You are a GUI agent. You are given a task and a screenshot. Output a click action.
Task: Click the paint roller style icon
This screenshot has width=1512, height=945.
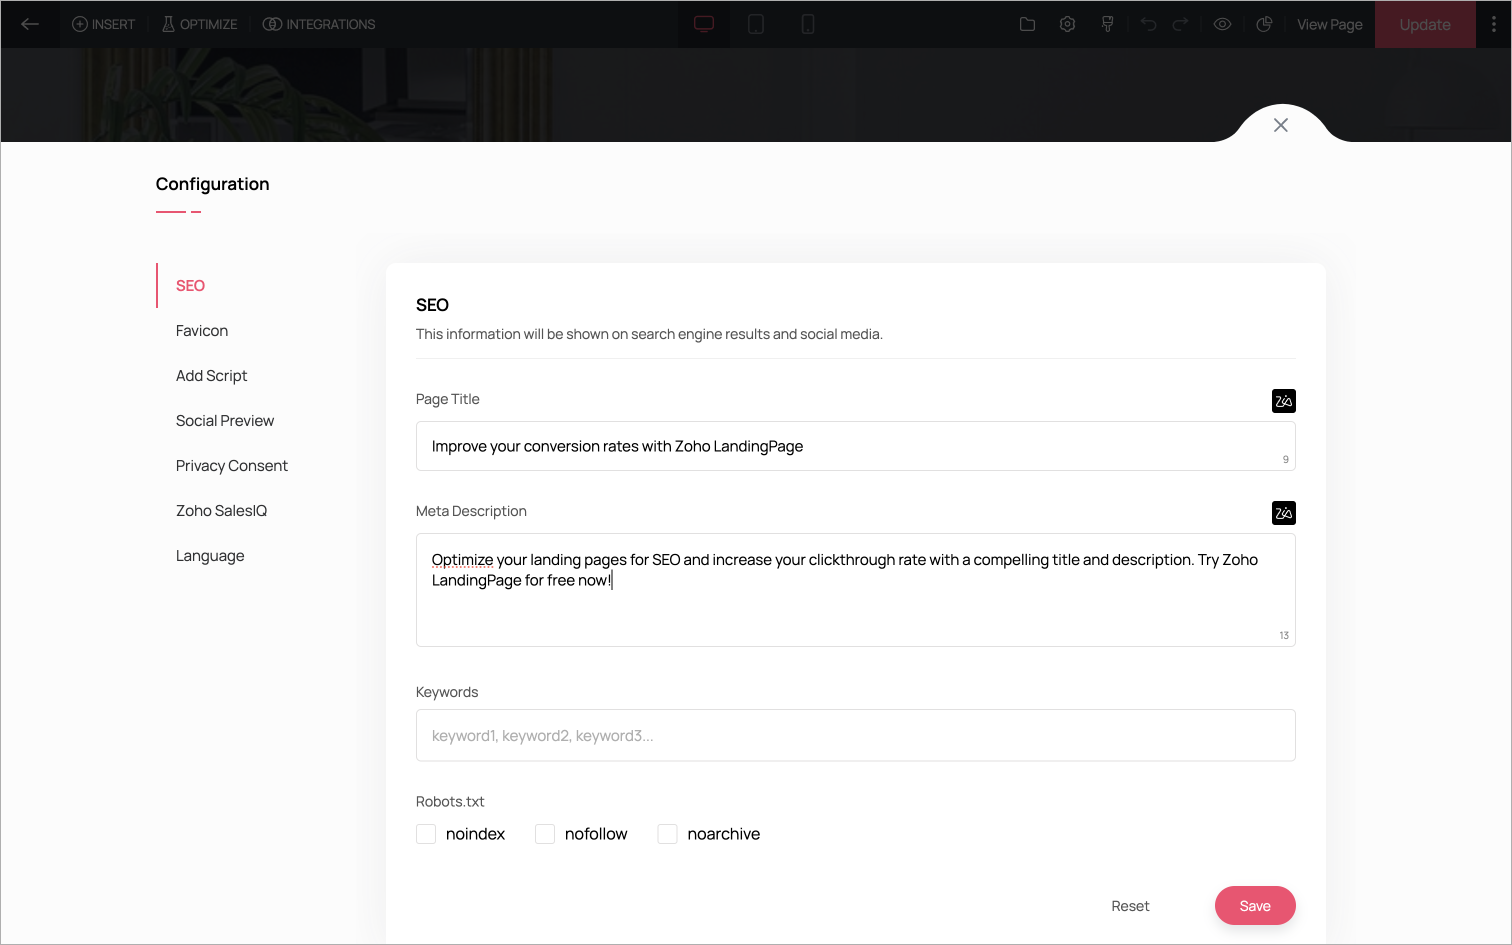(1108, 24)
